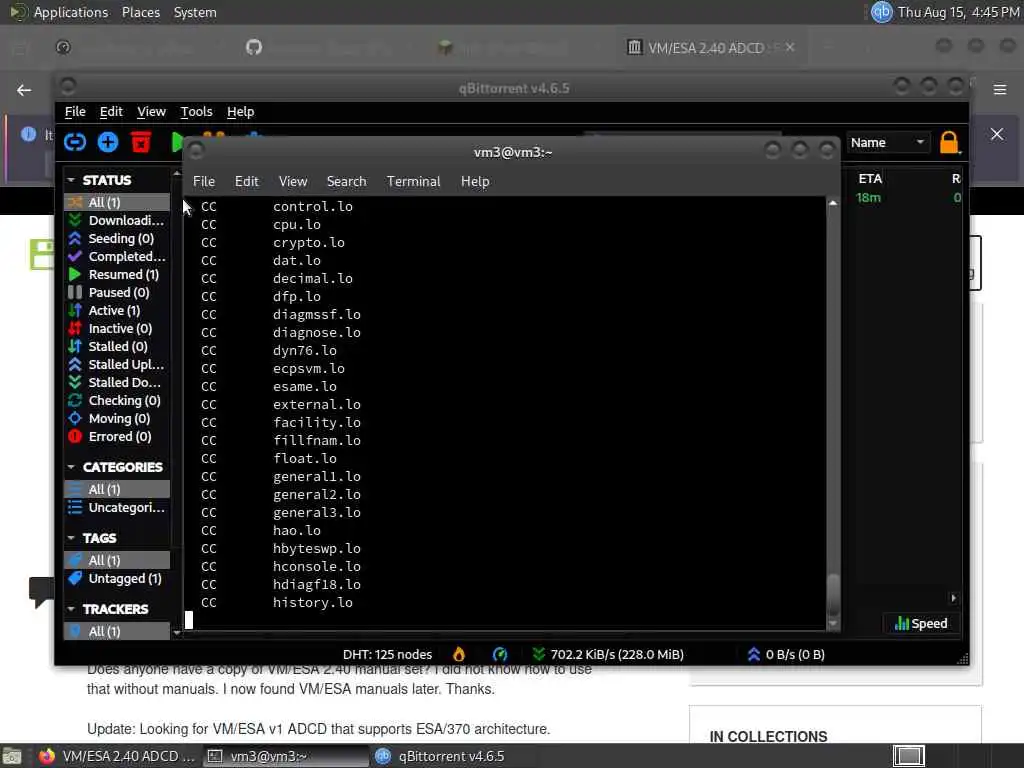
Task: Open qBittorrent File menu
Action: (75, 112)
